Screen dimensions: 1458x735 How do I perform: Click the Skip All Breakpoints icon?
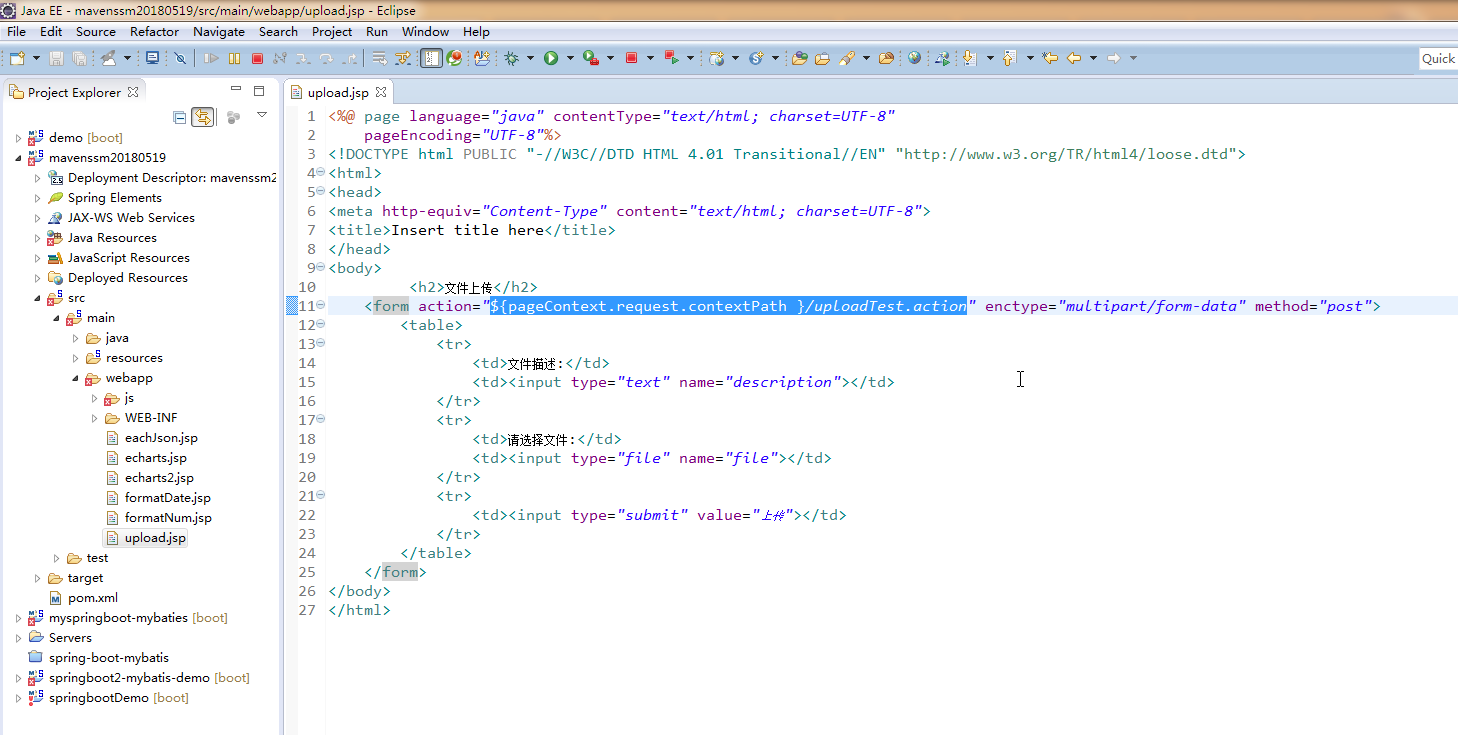coord(180,58)
